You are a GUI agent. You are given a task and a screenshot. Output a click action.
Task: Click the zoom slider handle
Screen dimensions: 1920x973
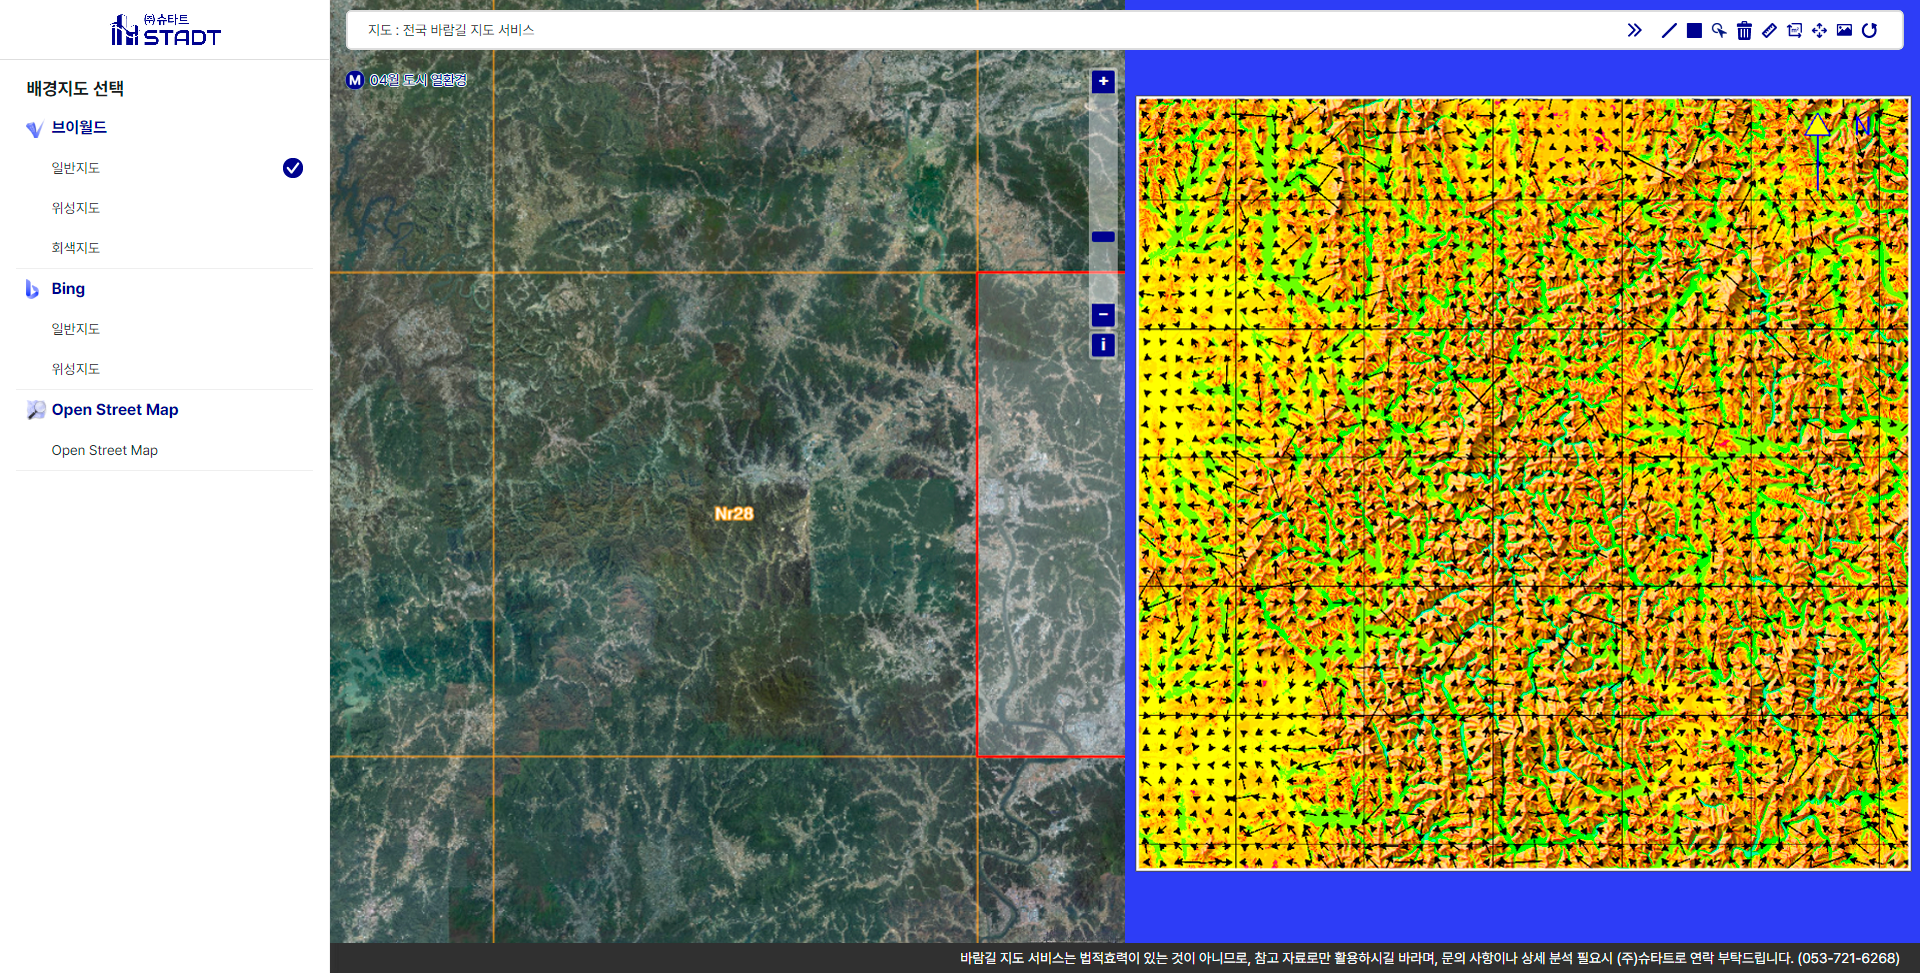(x=1103, y=237)
